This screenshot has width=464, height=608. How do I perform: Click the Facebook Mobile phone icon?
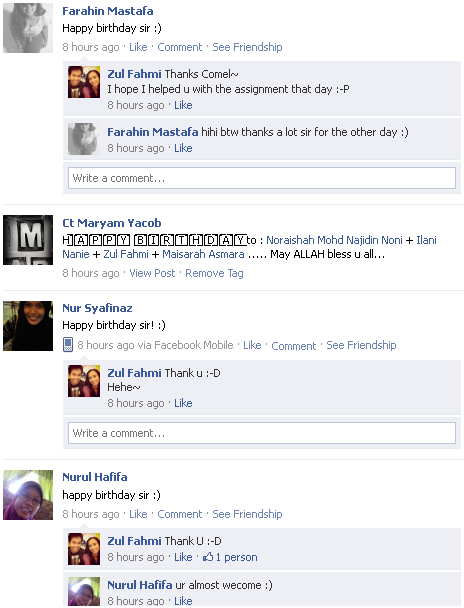click(x=68, y=344)
